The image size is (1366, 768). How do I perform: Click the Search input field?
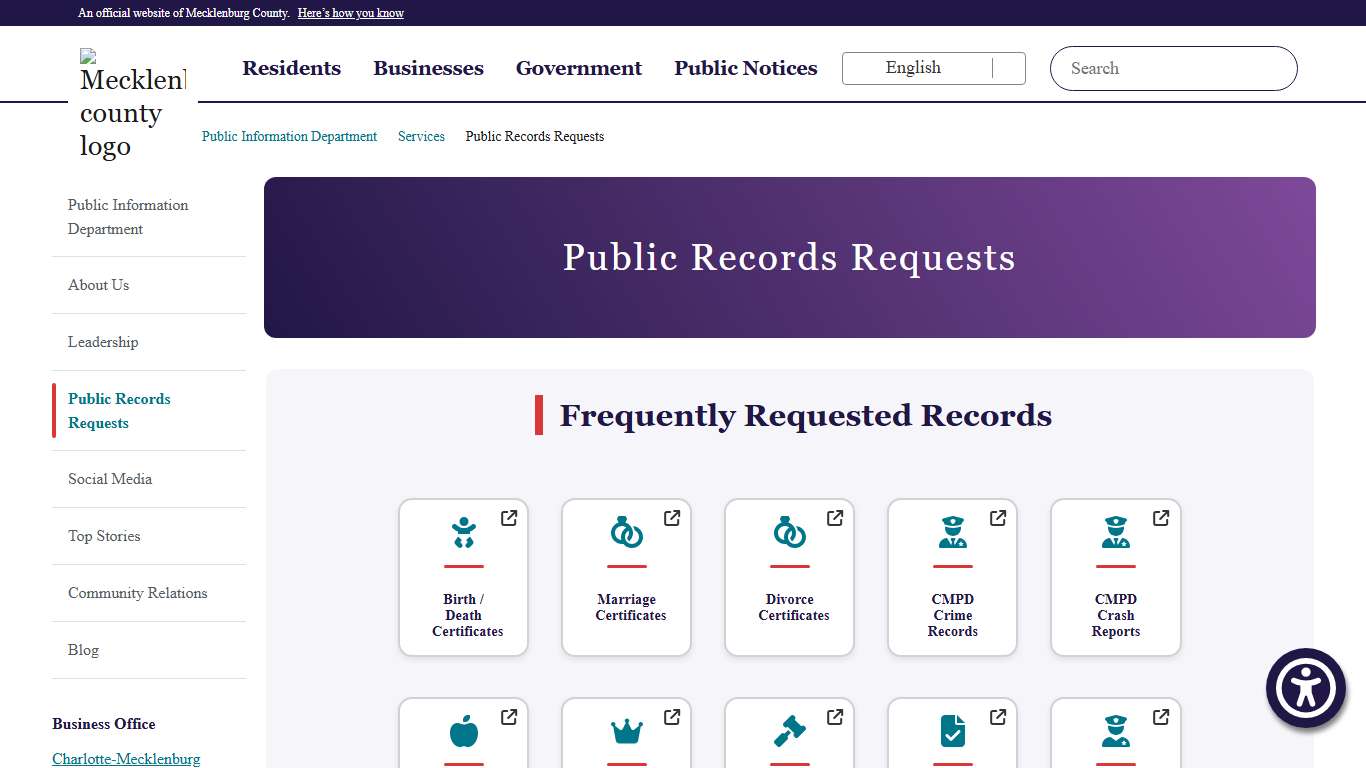click(x=1174, y=68)
